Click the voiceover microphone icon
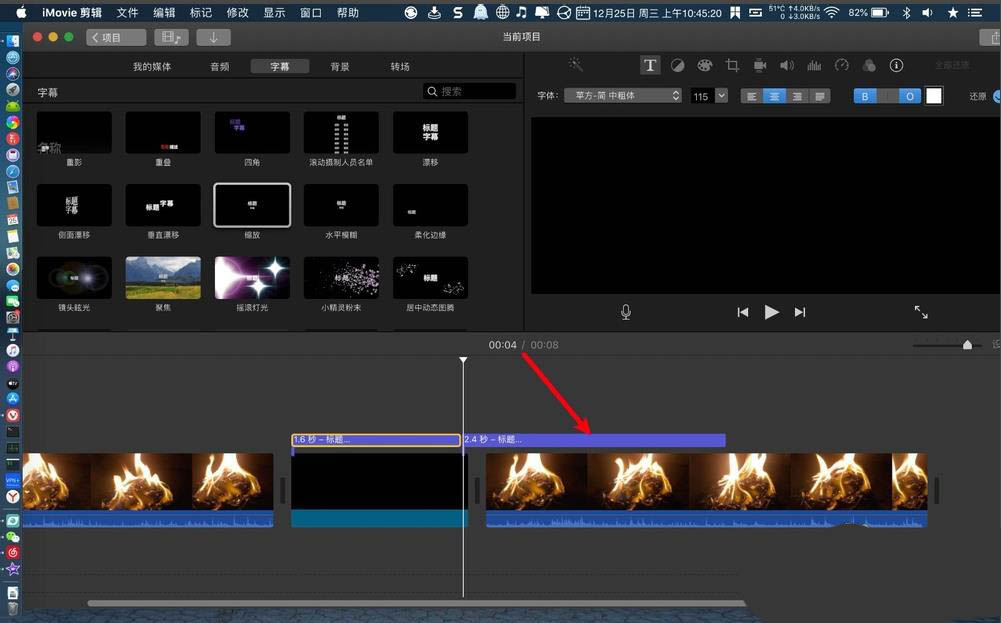 point(626,312)
